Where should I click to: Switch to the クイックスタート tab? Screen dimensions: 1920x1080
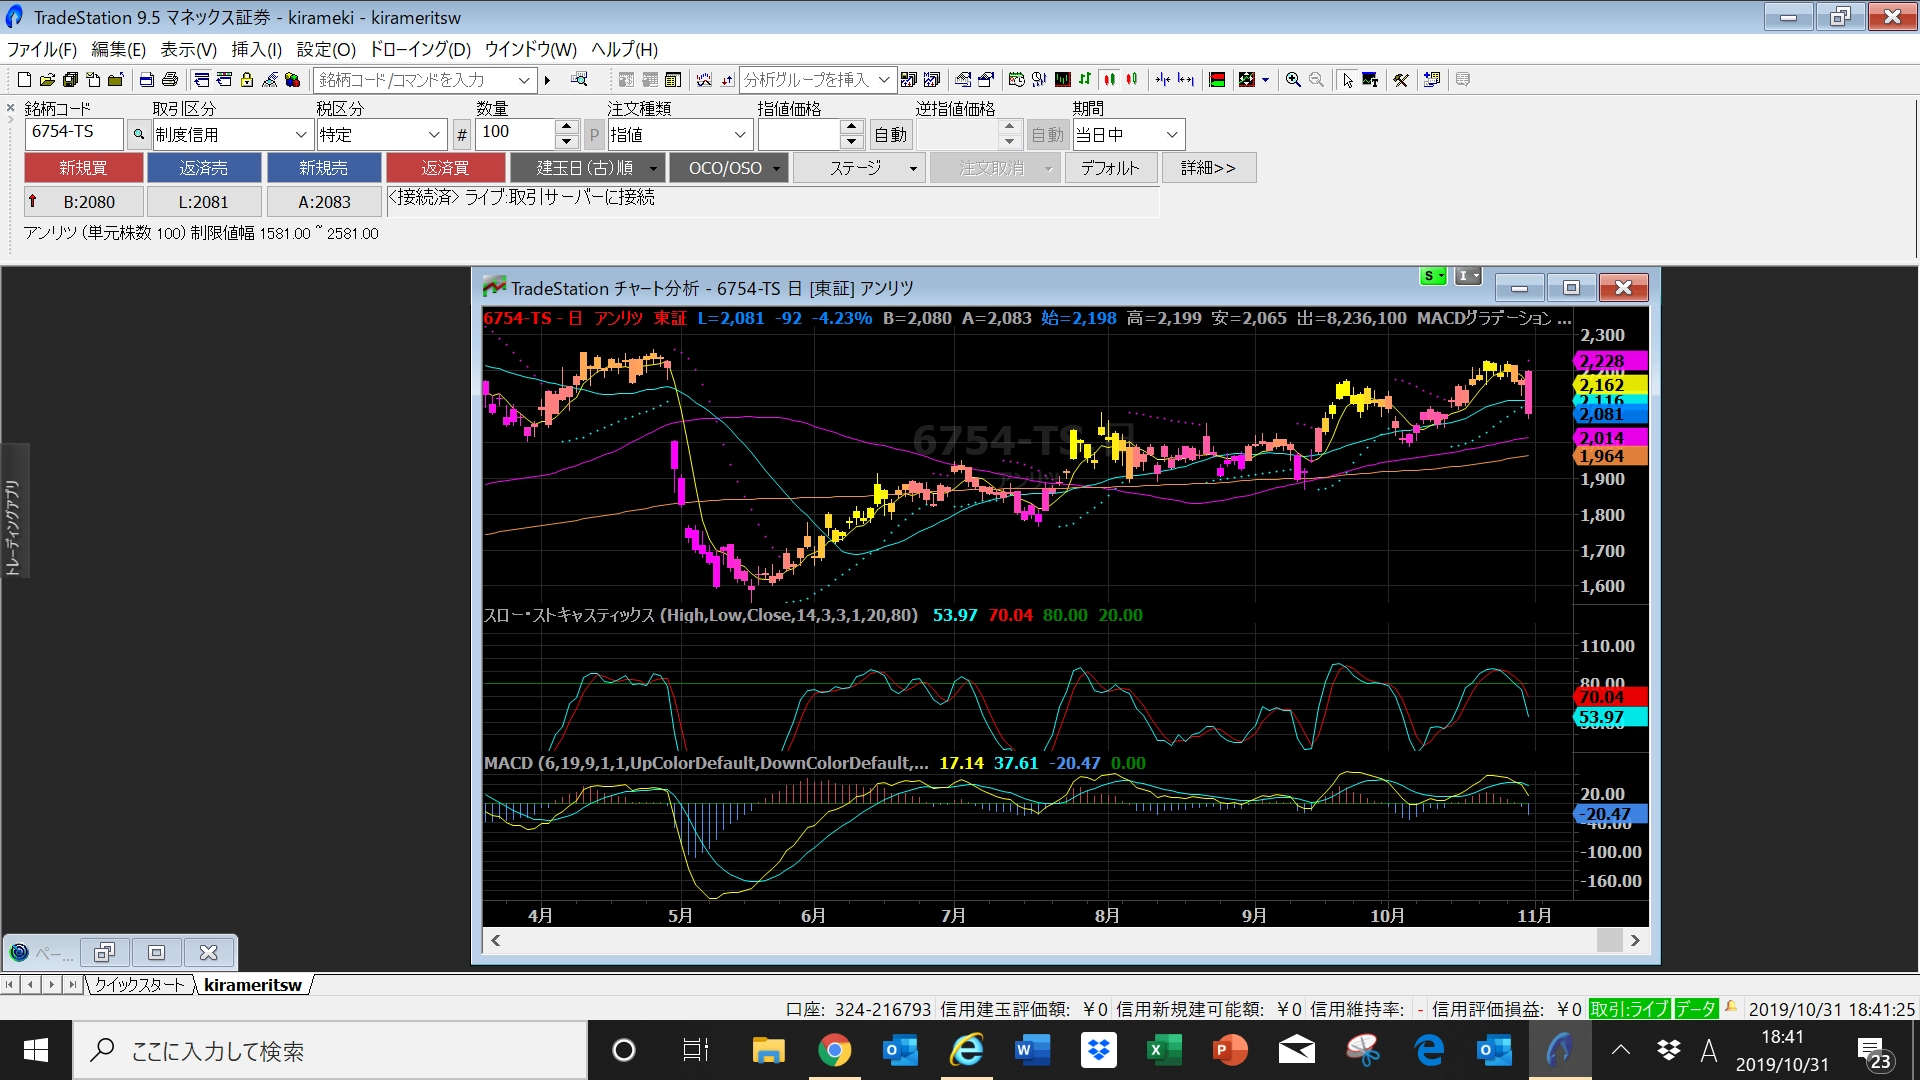pyautogui.click(x=140, y=985)
